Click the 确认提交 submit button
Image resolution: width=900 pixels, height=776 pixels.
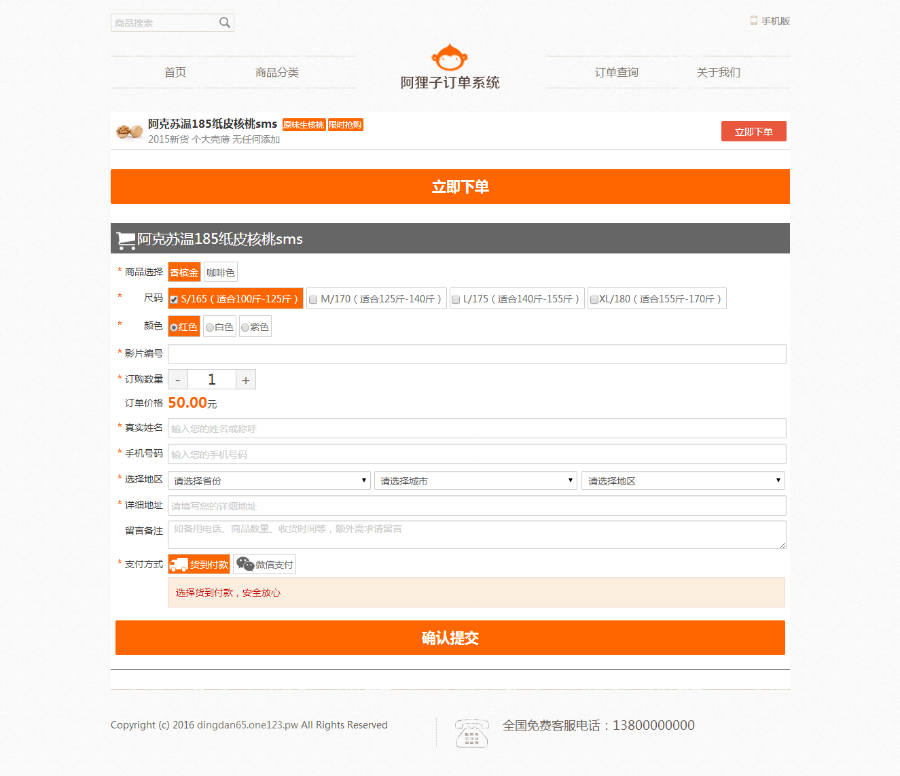click(x=449, y=638)
